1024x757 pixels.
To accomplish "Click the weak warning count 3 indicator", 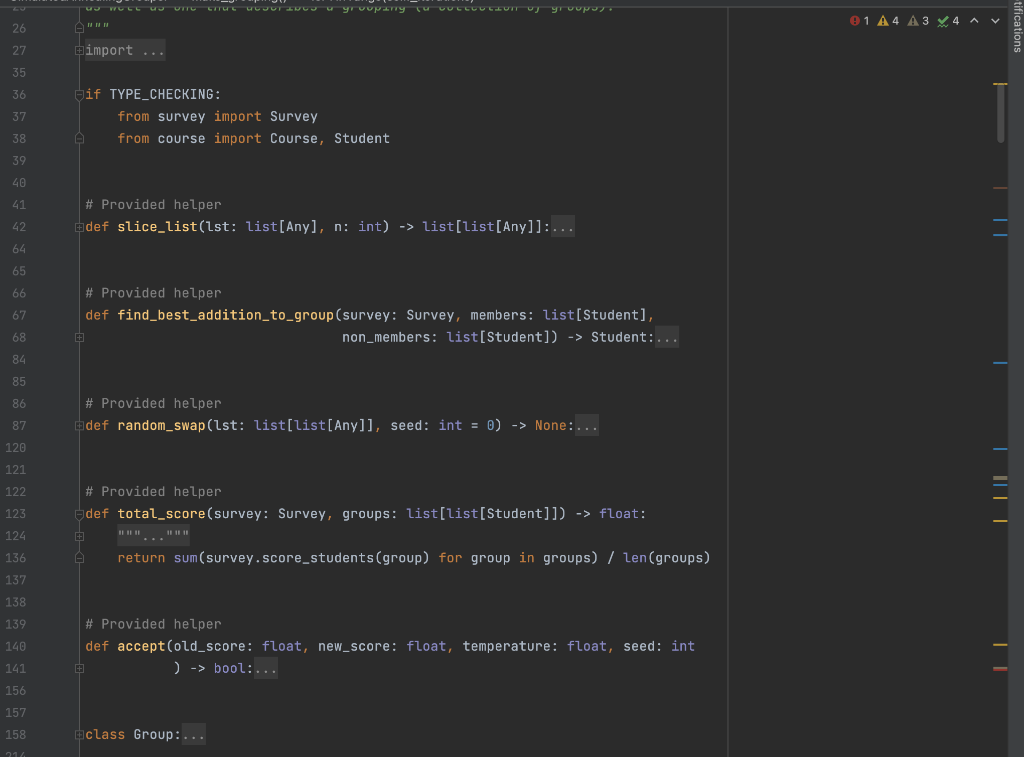I will click(918, 21).
